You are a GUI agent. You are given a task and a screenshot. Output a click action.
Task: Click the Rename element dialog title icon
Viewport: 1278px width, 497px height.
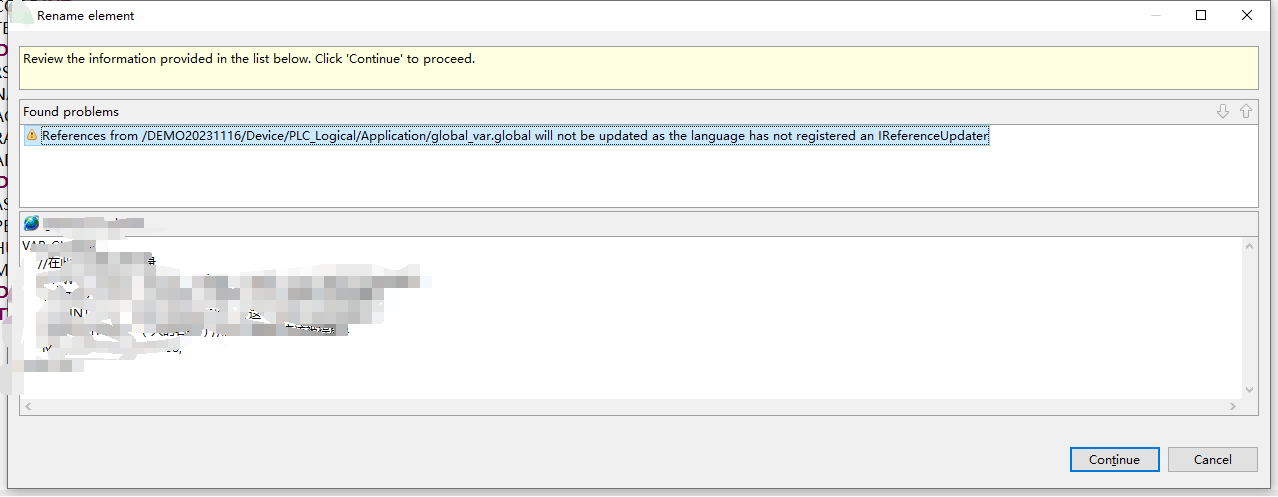tap(21, 15)
